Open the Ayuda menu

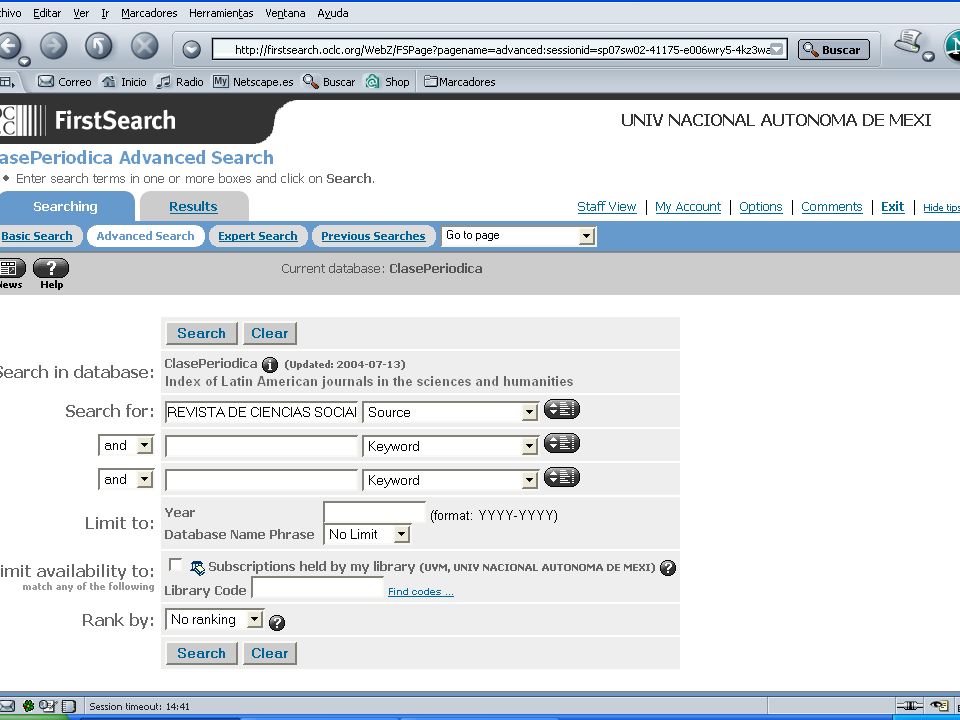click(333, 13)
